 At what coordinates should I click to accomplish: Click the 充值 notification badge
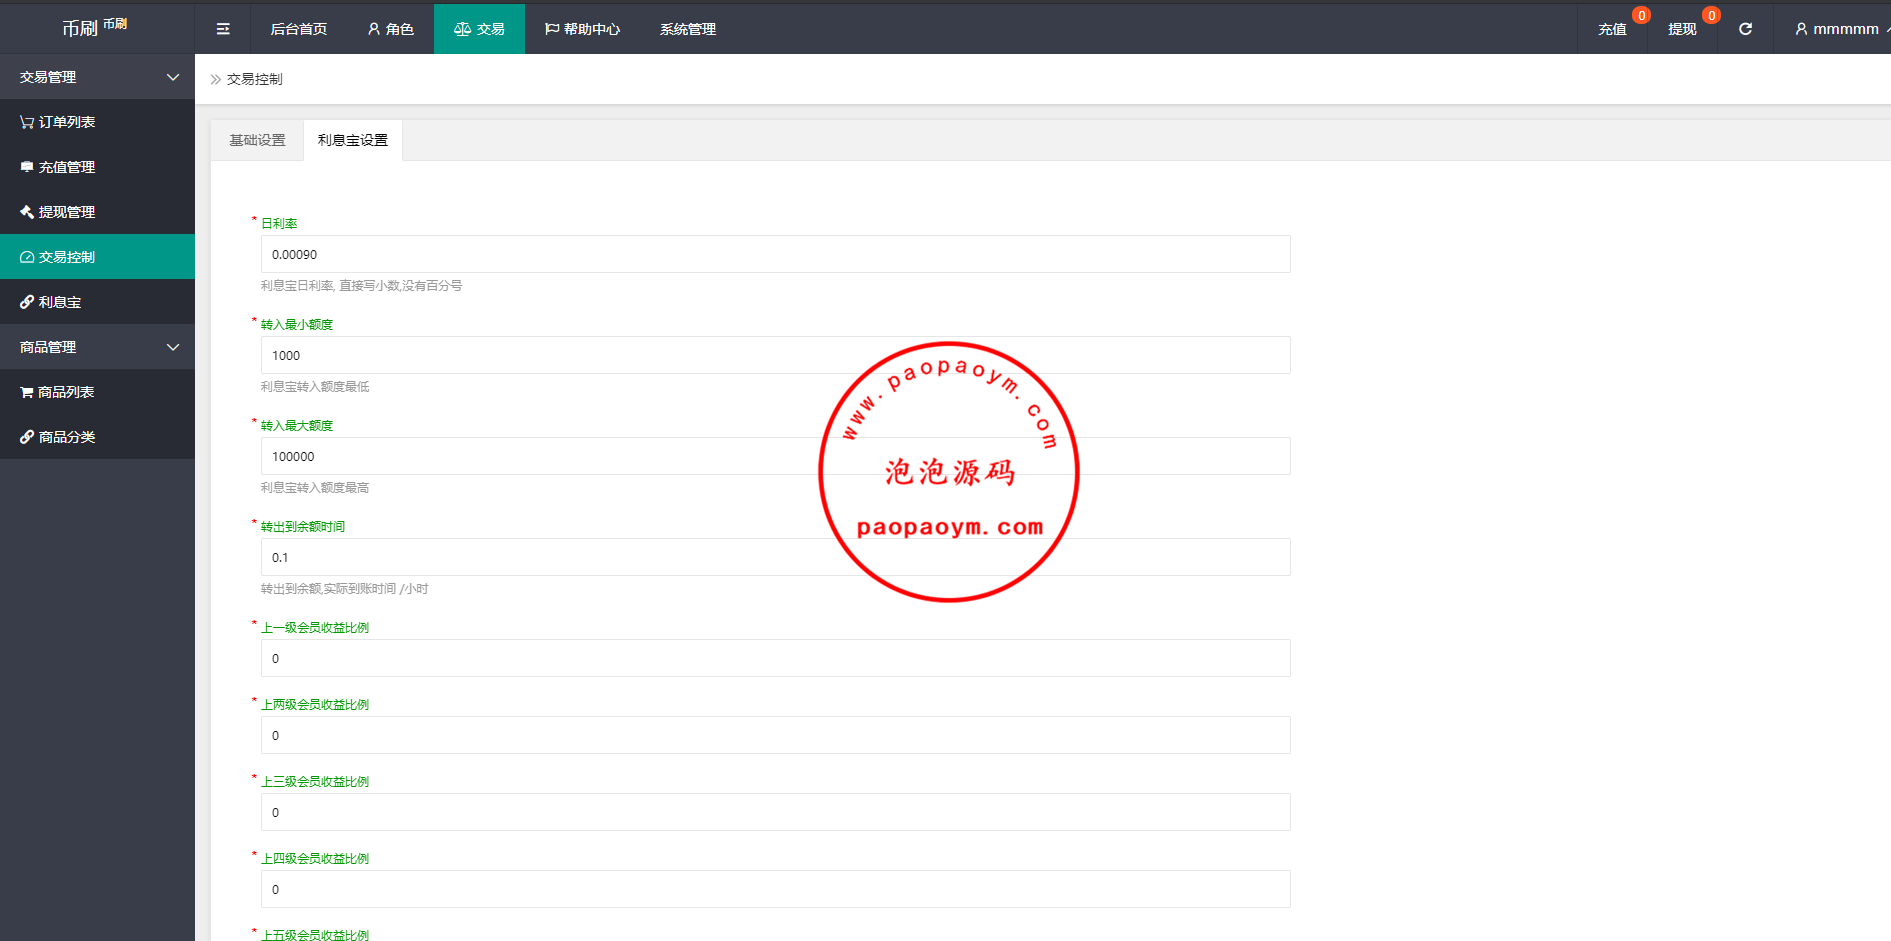click(1641, 15)
